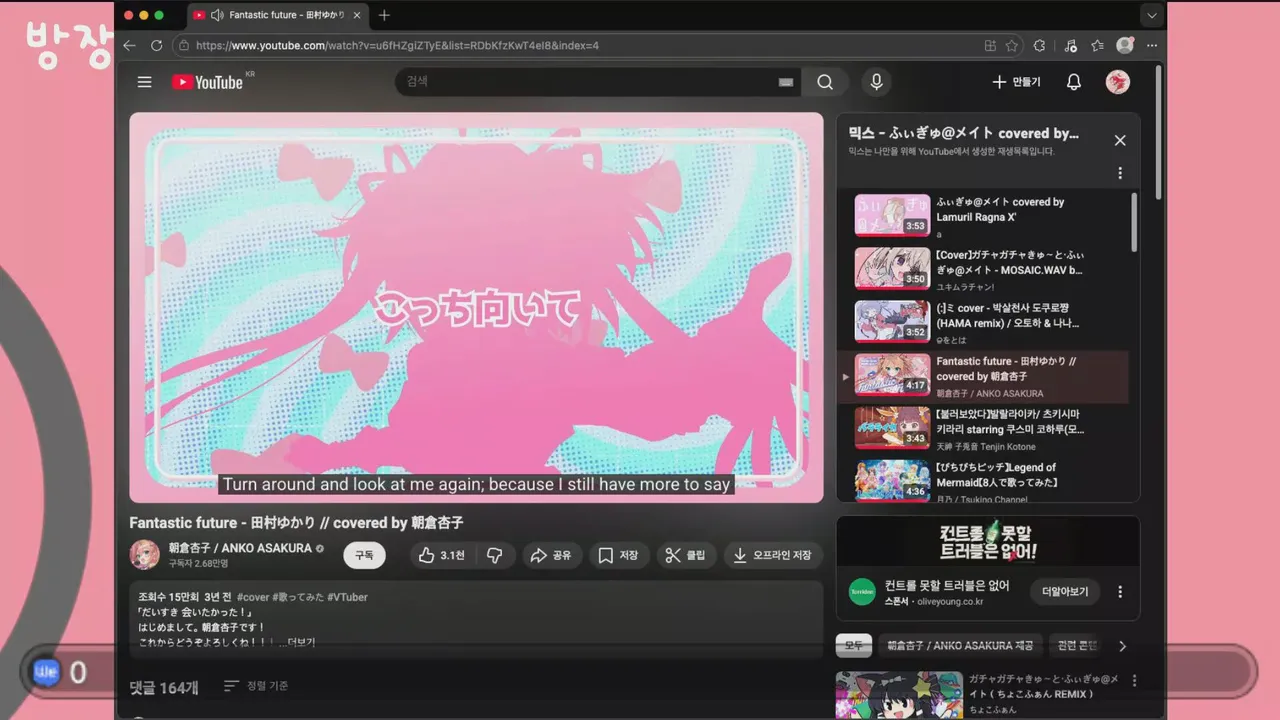Show more filter chips with right chevron
This screenshot has height=720, width=1280.
tap(1122, 646)
